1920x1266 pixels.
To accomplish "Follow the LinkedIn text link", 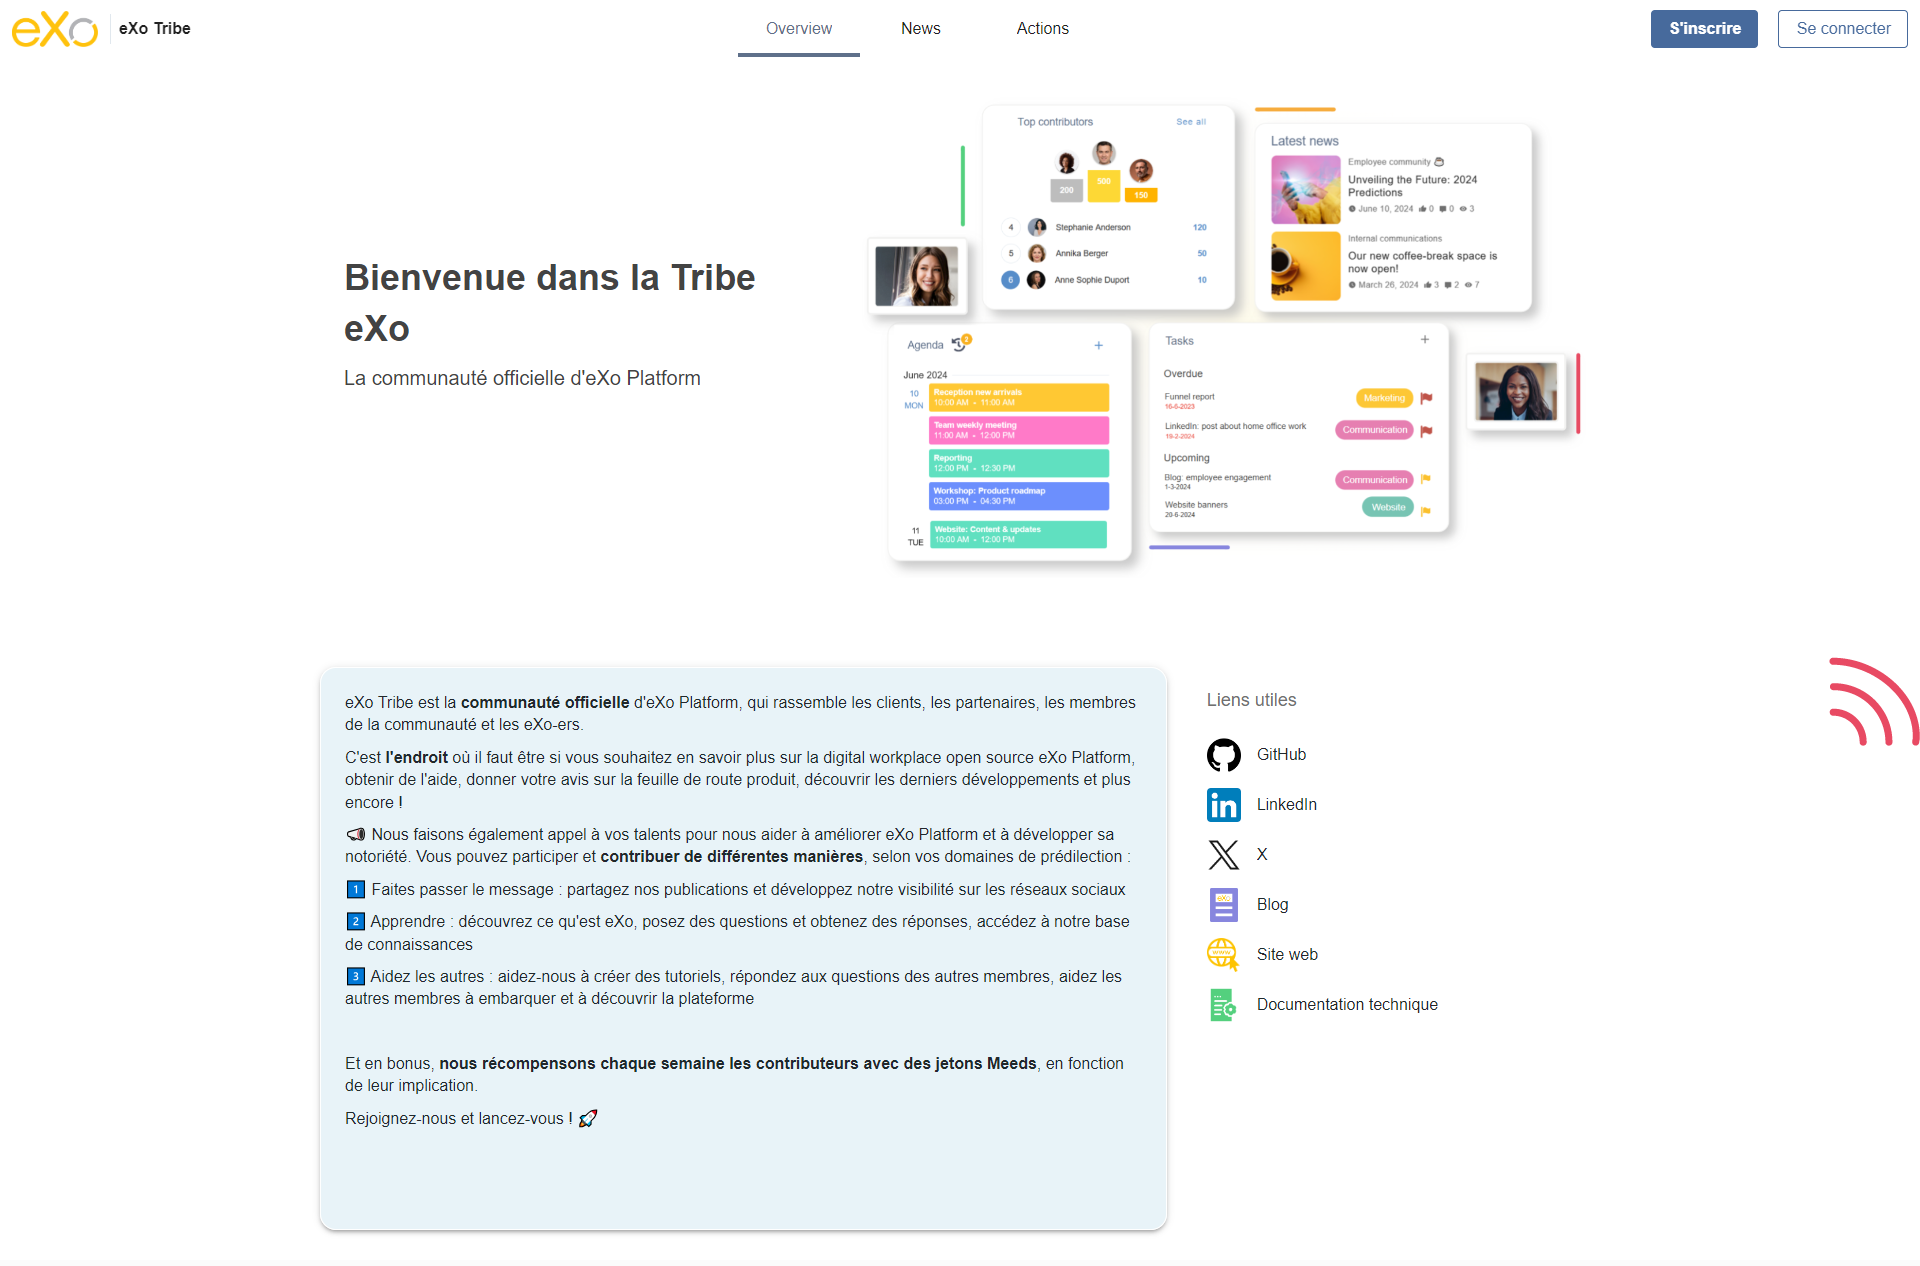I will [1286, 805].
